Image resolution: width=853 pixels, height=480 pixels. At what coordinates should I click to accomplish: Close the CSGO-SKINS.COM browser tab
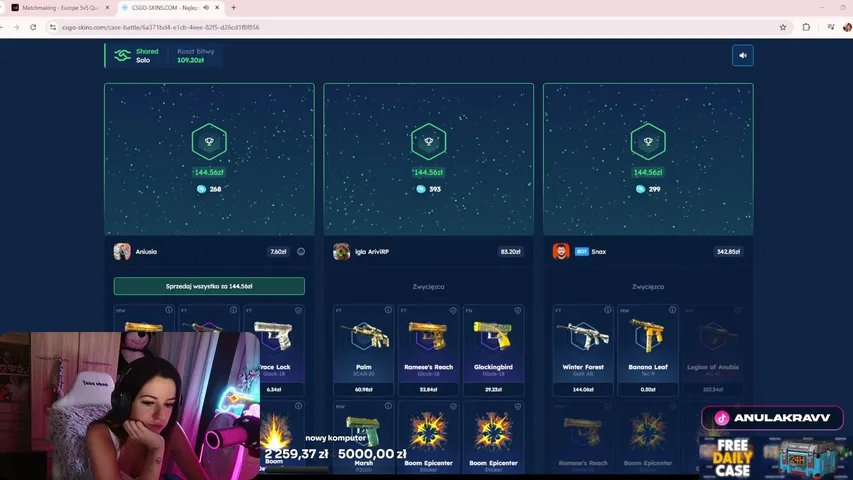point(217,8)
